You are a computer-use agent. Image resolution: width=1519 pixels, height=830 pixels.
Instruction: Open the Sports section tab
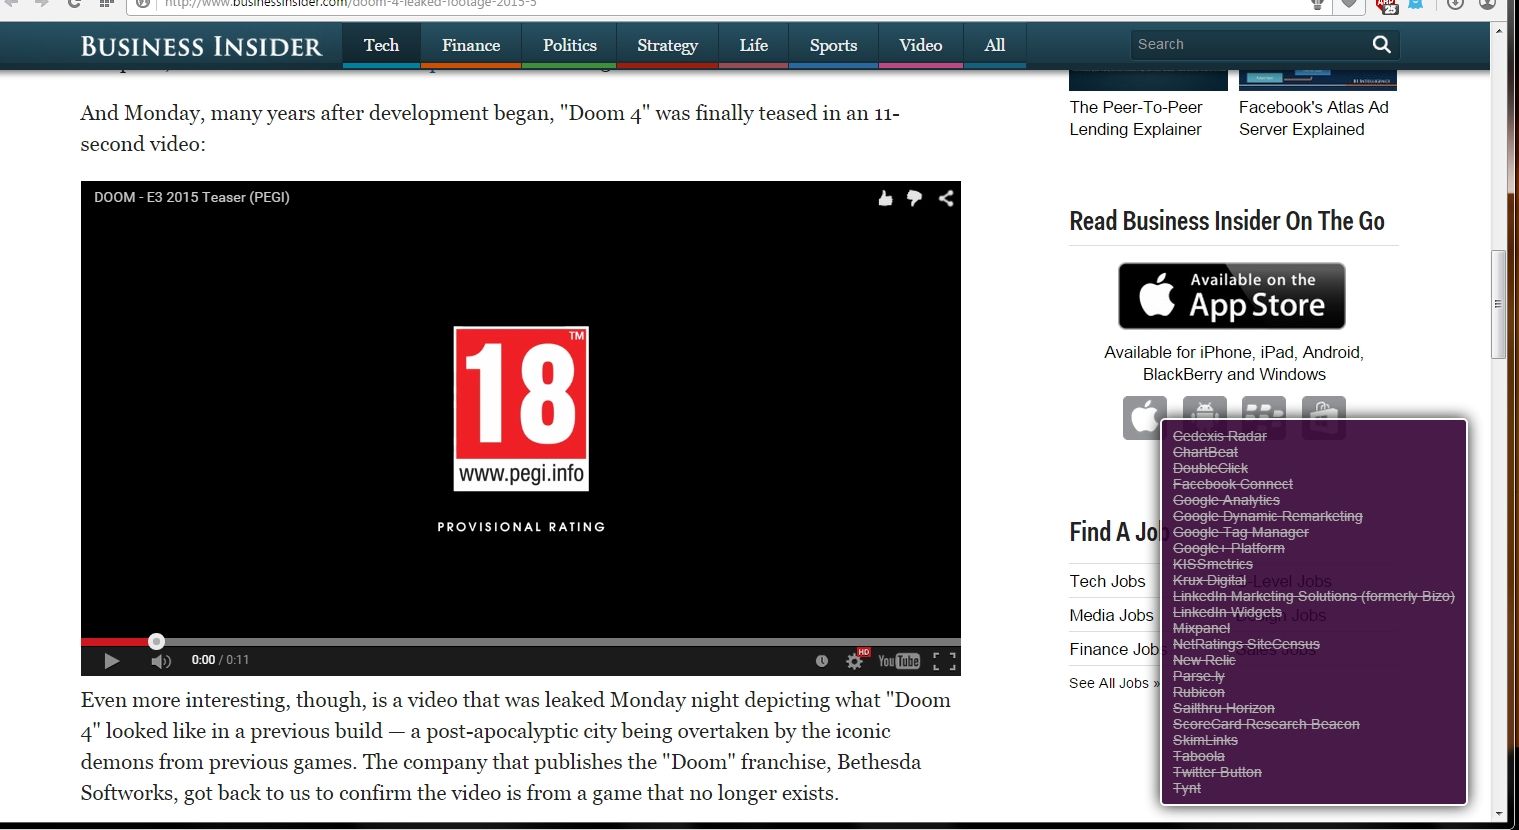pyautogui.click(x=833, y=46)
